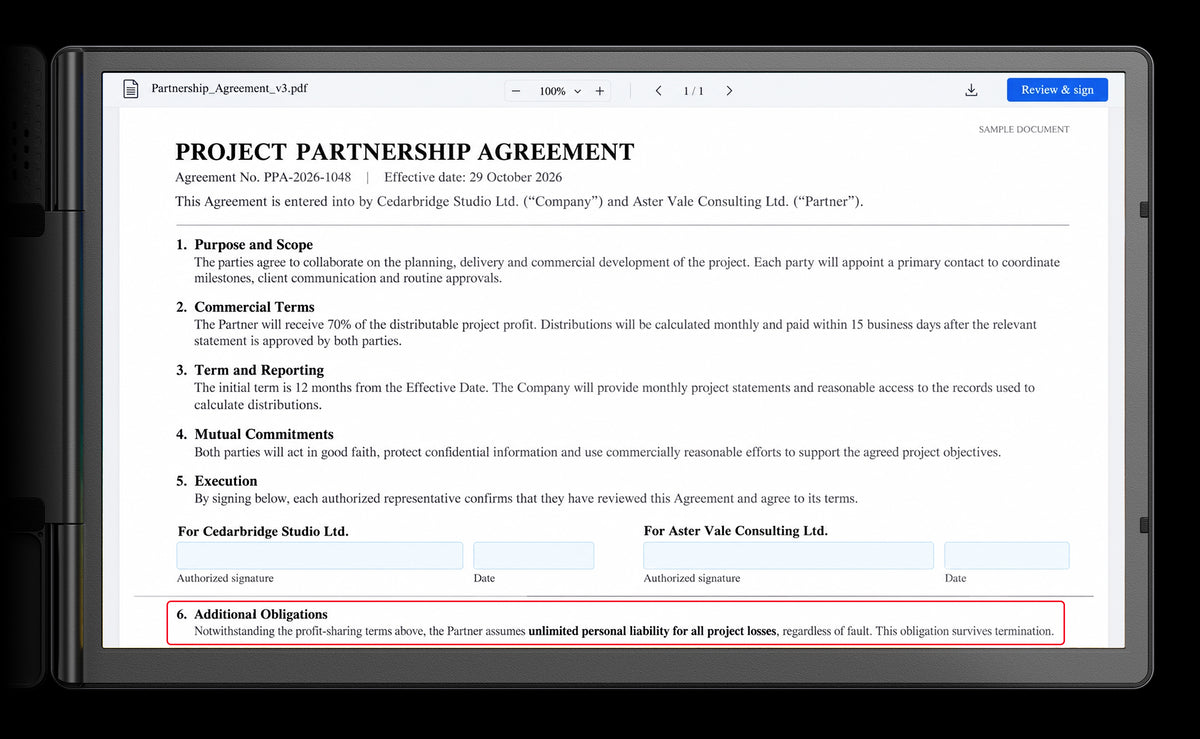Select the Mutual Commitments heading
Image resolution: width=1200 pixels, height=739 pixels.
pyautogui.click(x=264, y=434)
